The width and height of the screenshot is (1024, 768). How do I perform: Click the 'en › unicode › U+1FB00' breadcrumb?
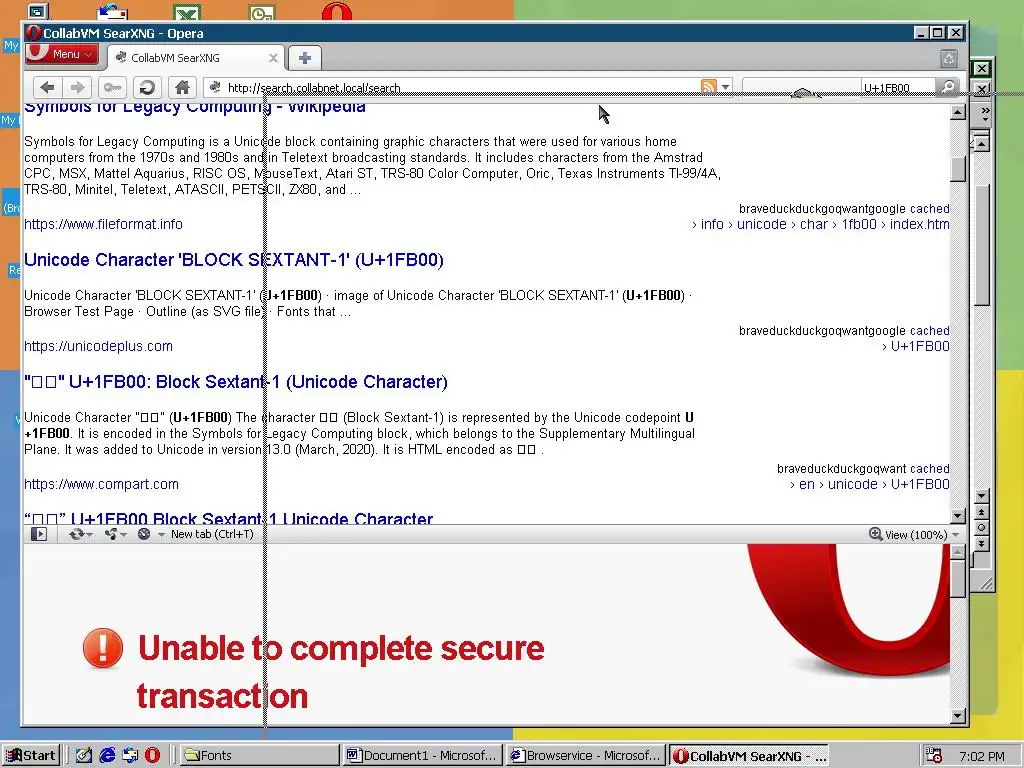click(874, 484)
